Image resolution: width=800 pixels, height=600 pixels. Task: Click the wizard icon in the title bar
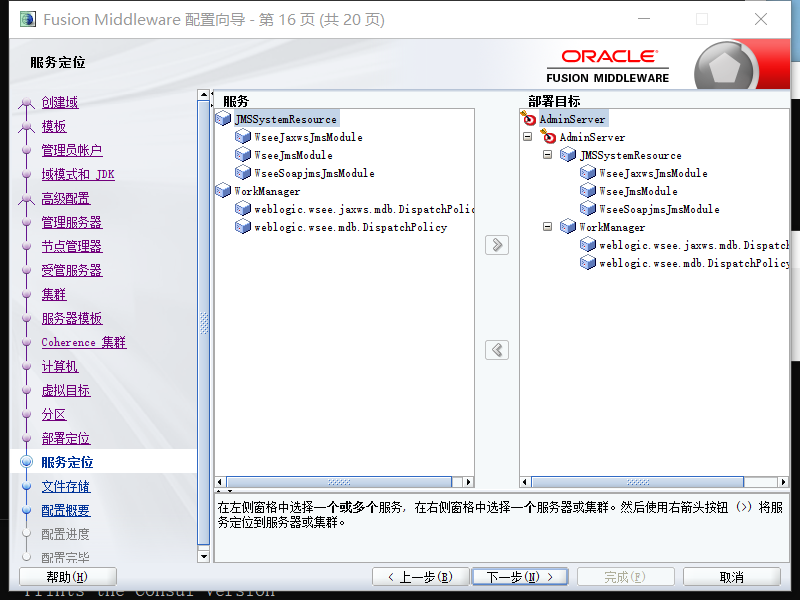(x=27, y=19)
